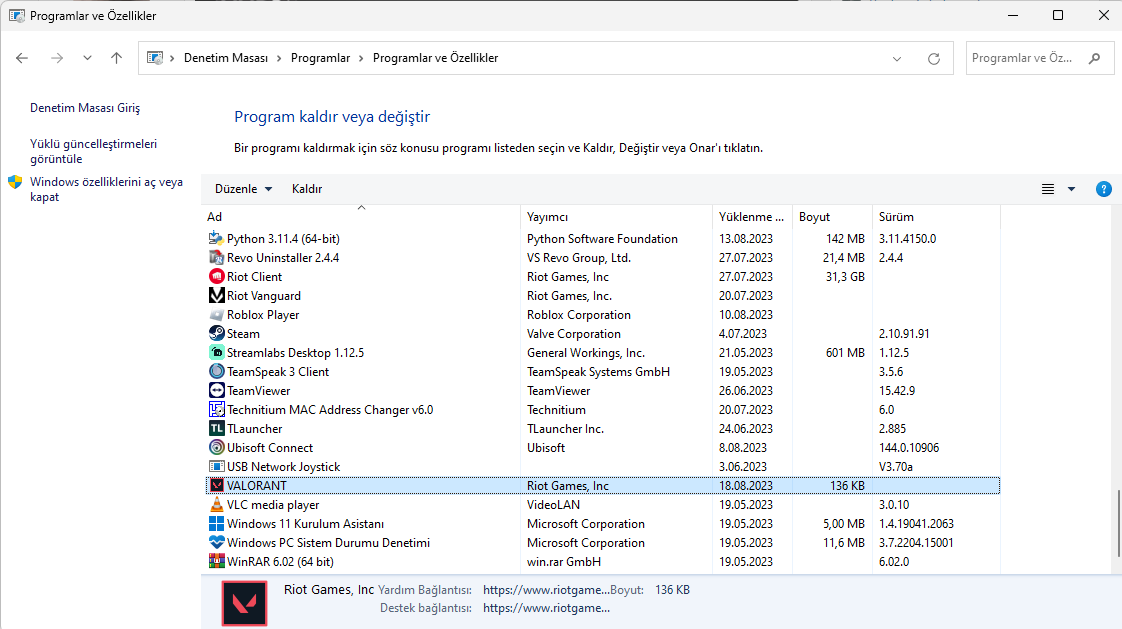Image resolution: width=1122 pixels, height=629 pixels.
Task: Go up one level with up arrow
Action: 117,58
